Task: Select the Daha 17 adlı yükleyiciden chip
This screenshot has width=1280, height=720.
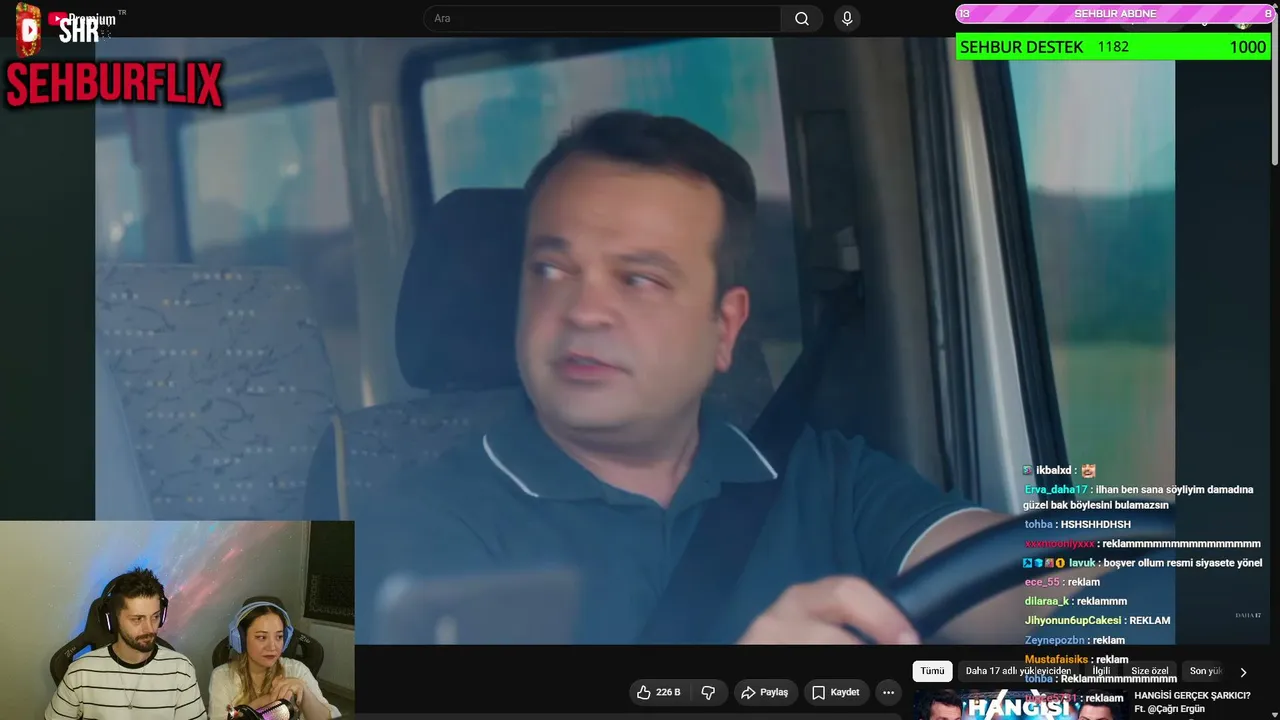Action: click(1018, 671)
